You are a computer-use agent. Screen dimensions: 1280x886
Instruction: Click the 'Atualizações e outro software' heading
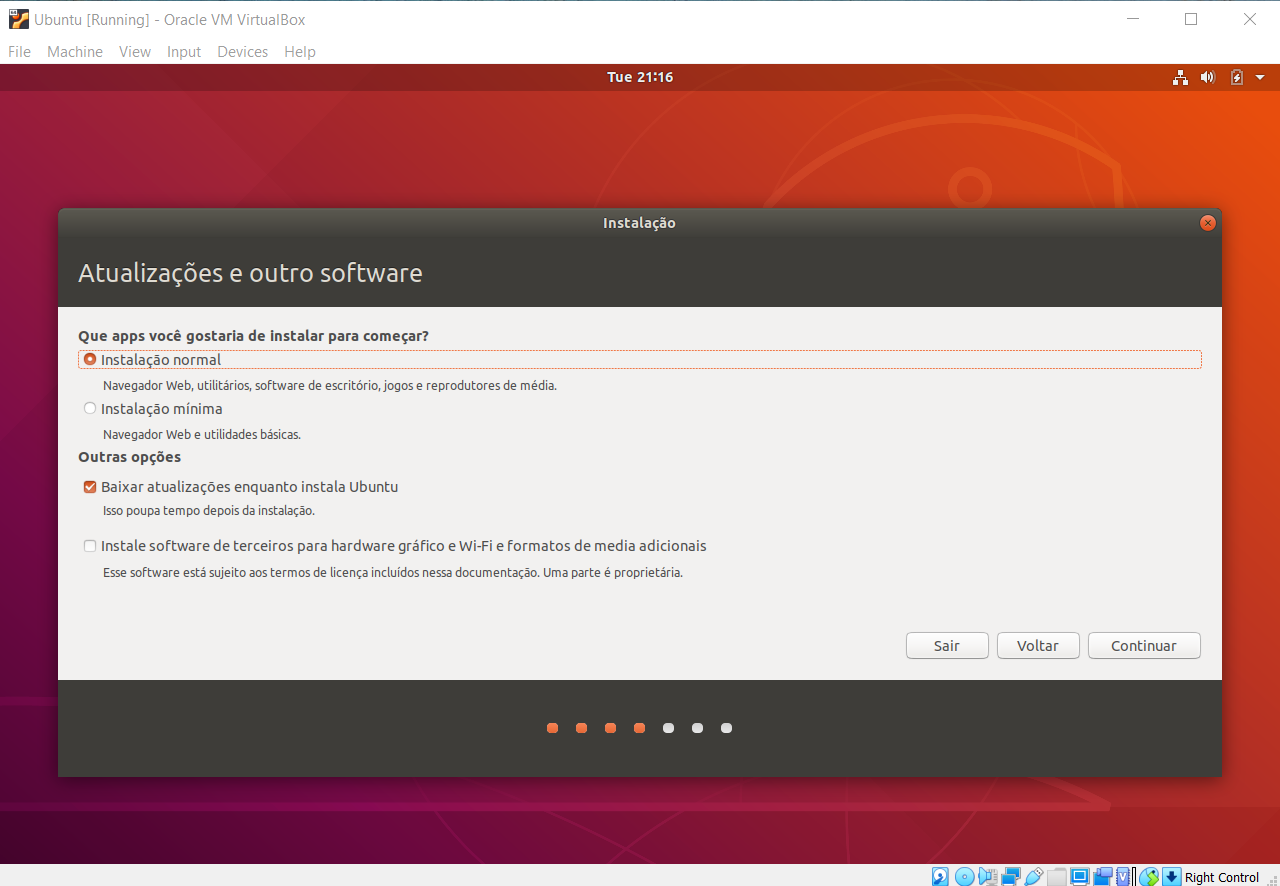click(x=250, y=272)
